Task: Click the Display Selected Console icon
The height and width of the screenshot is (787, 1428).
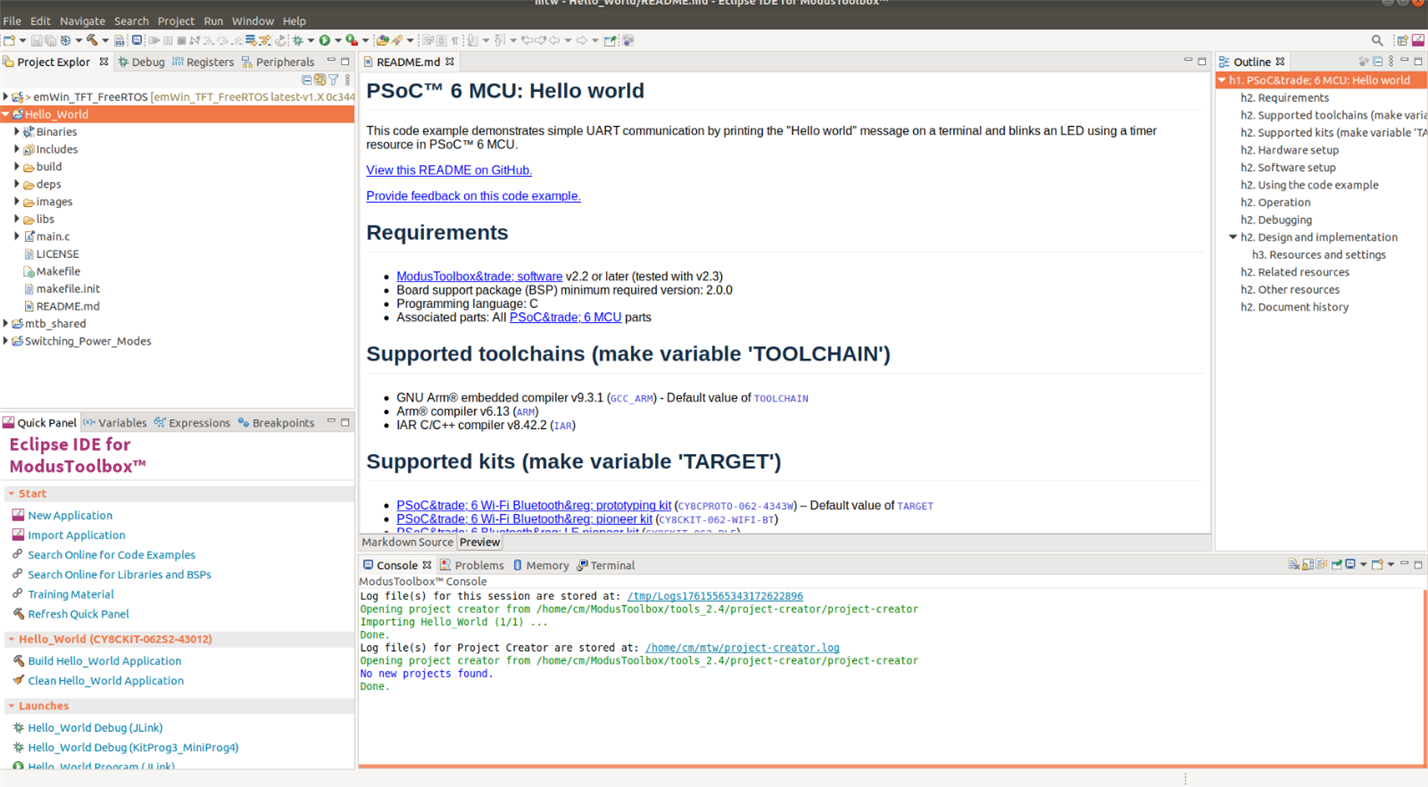Action: [x=1351, y=565]
